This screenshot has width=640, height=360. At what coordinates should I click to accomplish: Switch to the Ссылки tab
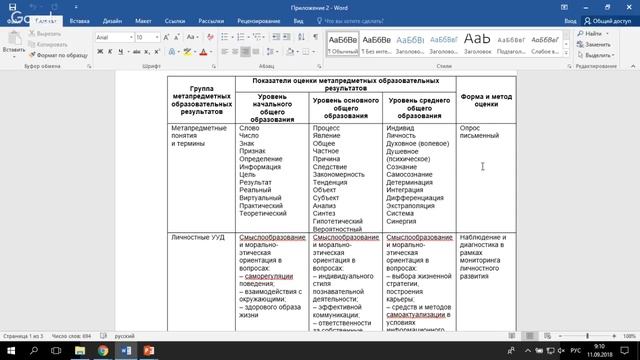pyautogui.click(x=175, y=21)
